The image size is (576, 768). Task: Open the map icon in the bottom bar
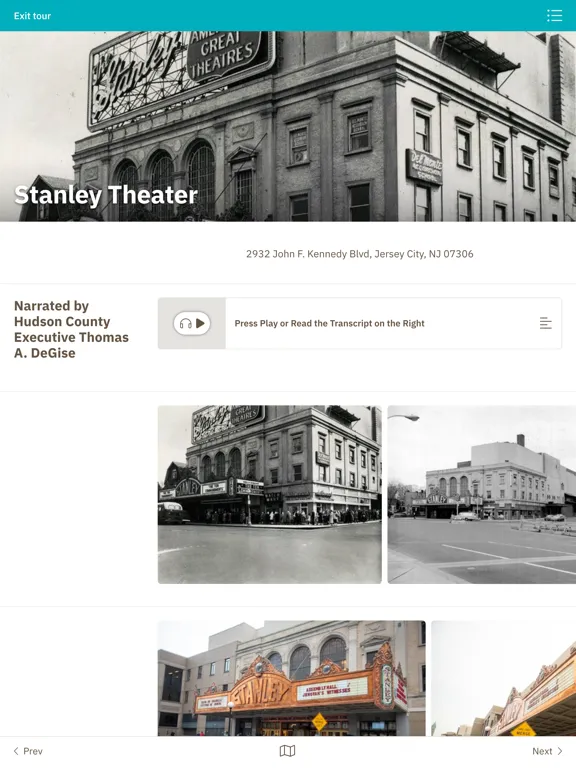(x=288, y=751)
